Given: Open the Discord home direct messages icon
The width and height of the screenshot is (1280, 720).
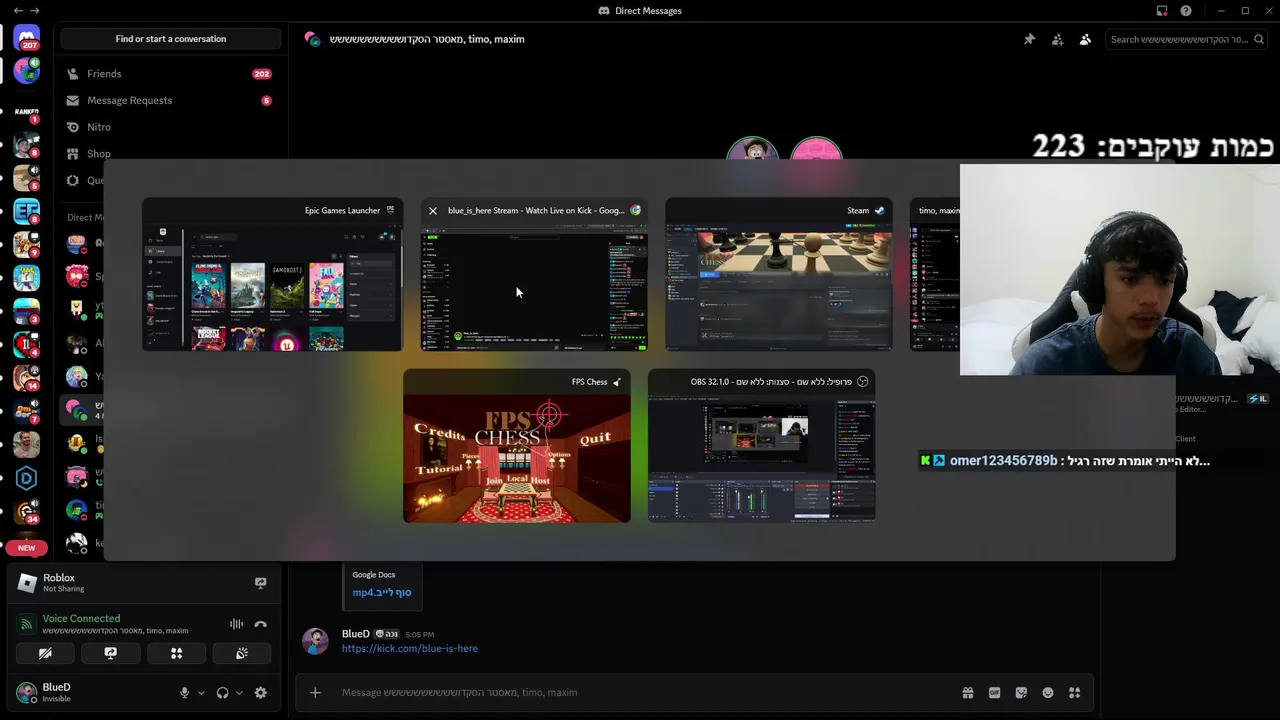Looking at the screenshot, I should pos(27,39).
